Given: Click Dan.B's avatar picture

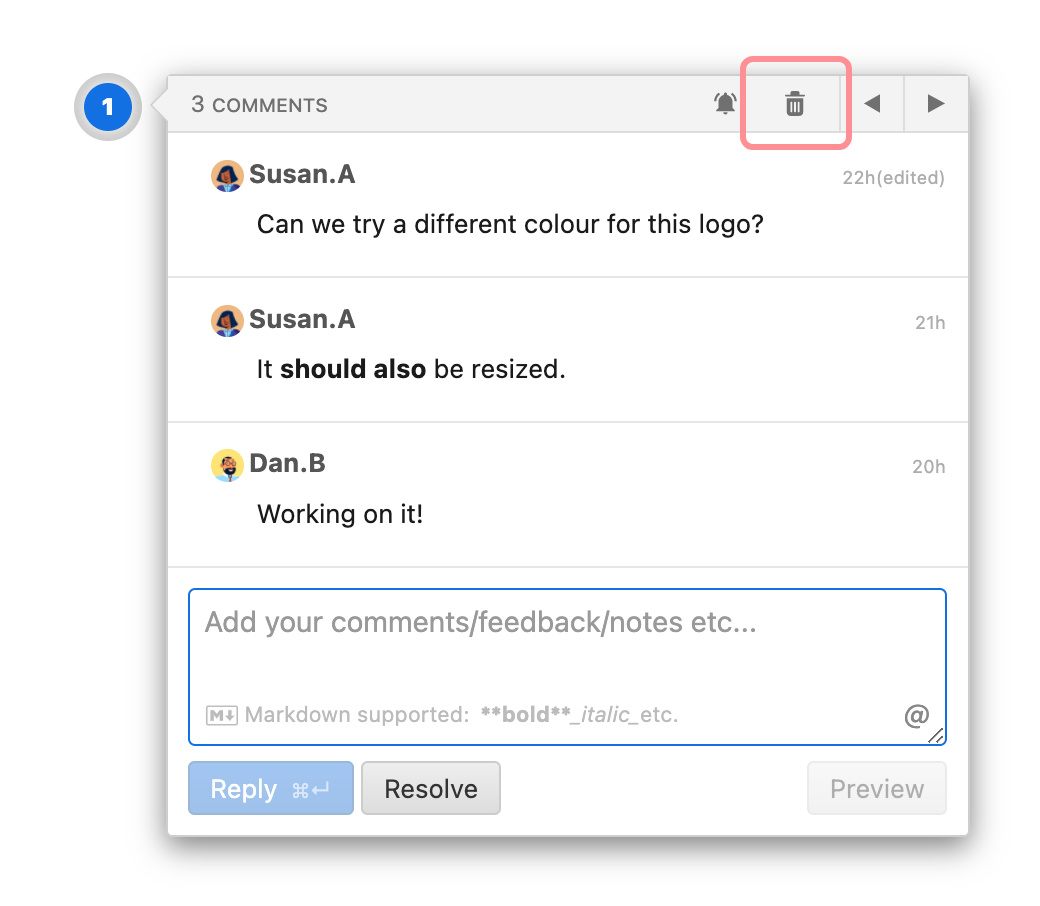Looking at the screenshot, I should point(228,465).
